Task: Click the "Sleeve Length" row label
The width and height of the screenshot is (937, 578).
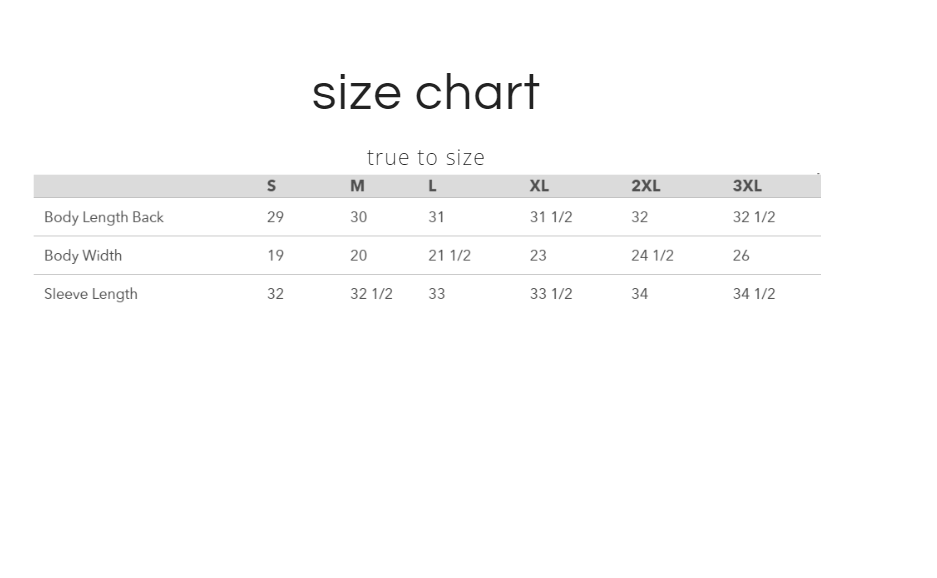Action: point(91,294)
